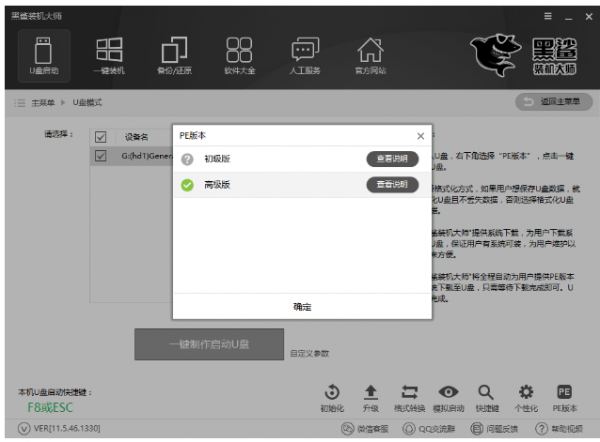The width and height of the screenshot is (600, 442).
Task: Click the VER[11.5.46.1330] version indicator
Action: 59,428
